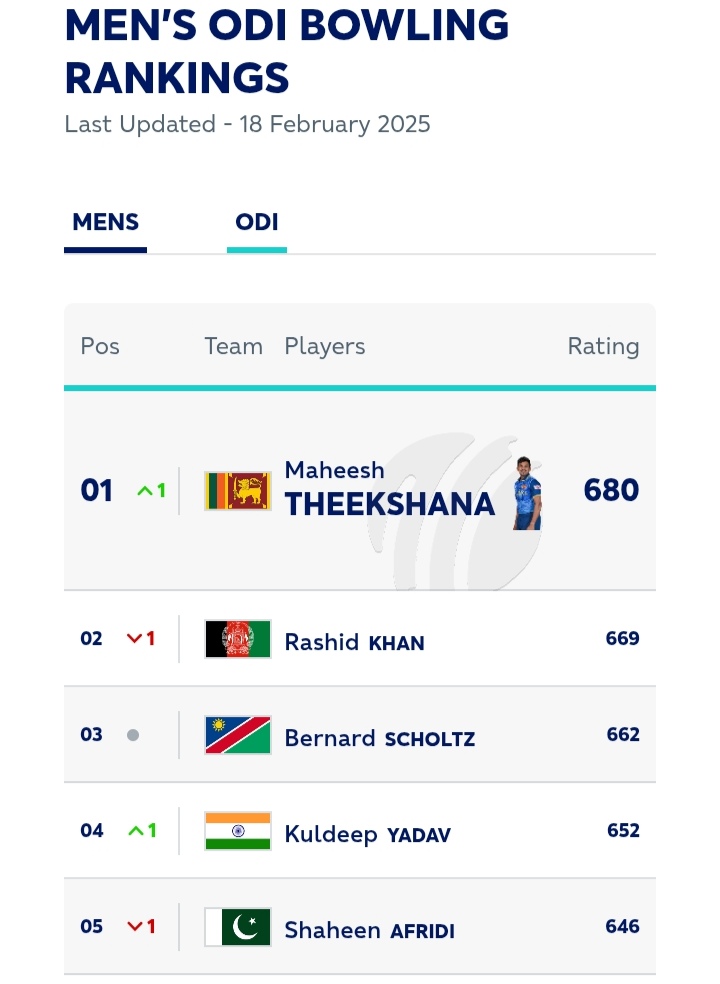Open Bernard Scholtz's player profile
The height and width of the screenshot is (984, 720).
point(379,738)
